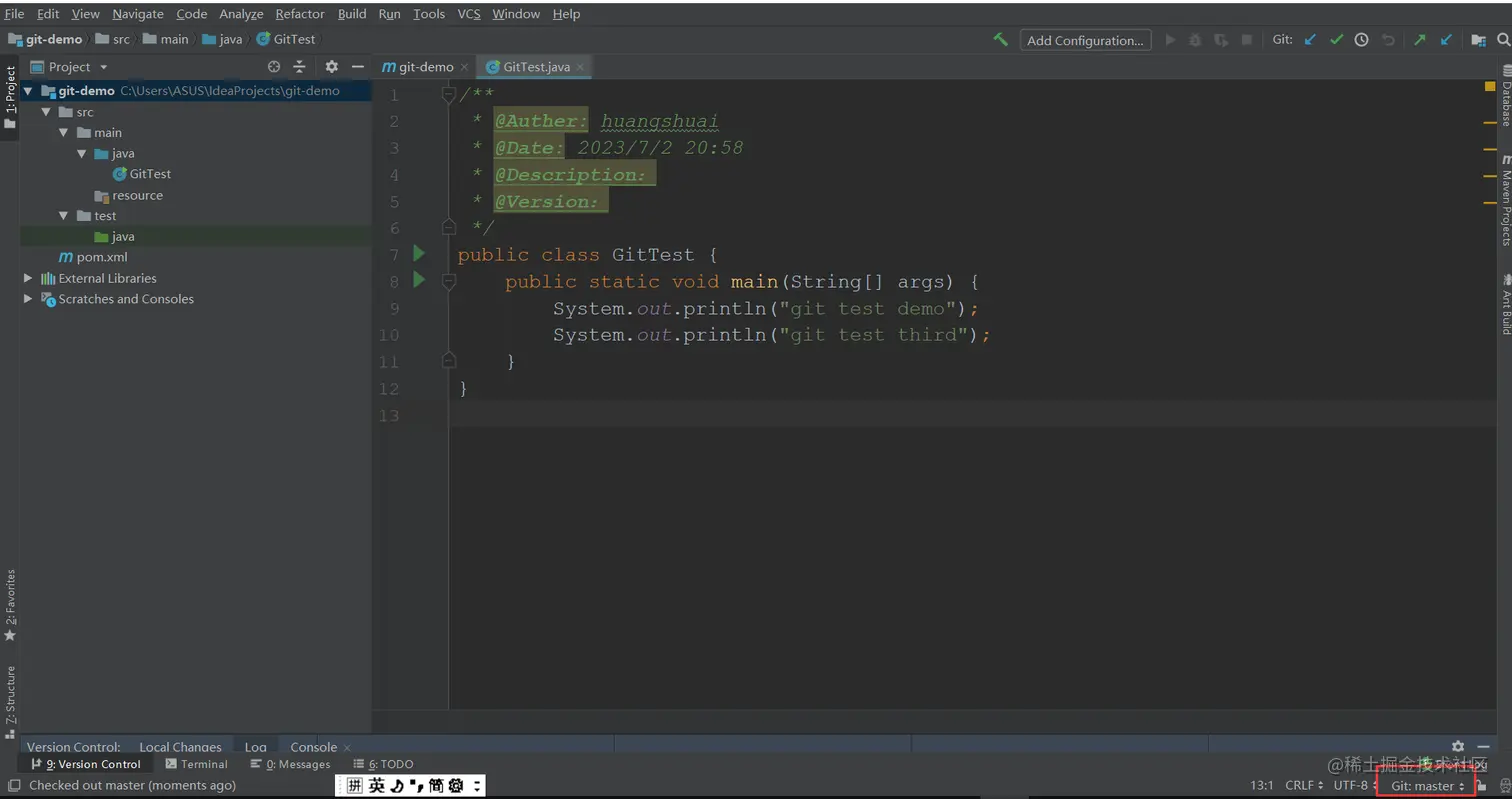Image resolution: width=1512 pixels, height=799 pixels.
Task: Click the Project panel locate-target icon
Action: (x=274, y=67)
